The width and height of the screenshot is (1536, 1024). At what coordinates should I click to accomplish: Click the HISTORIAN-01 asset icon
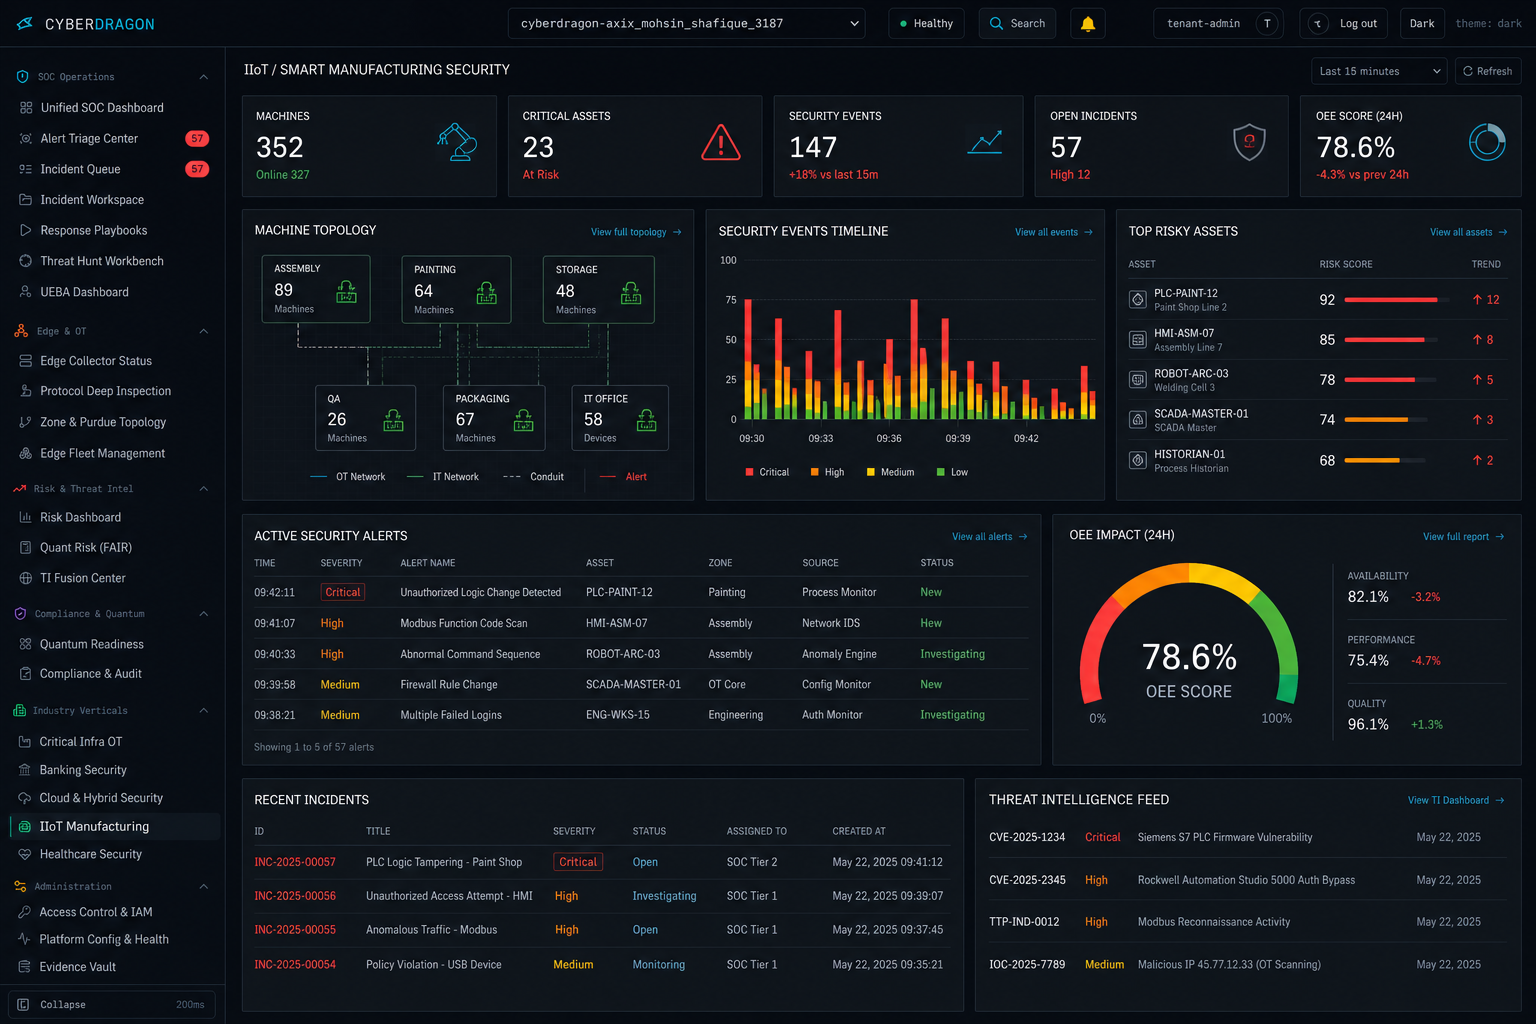tap(1137, 460)
